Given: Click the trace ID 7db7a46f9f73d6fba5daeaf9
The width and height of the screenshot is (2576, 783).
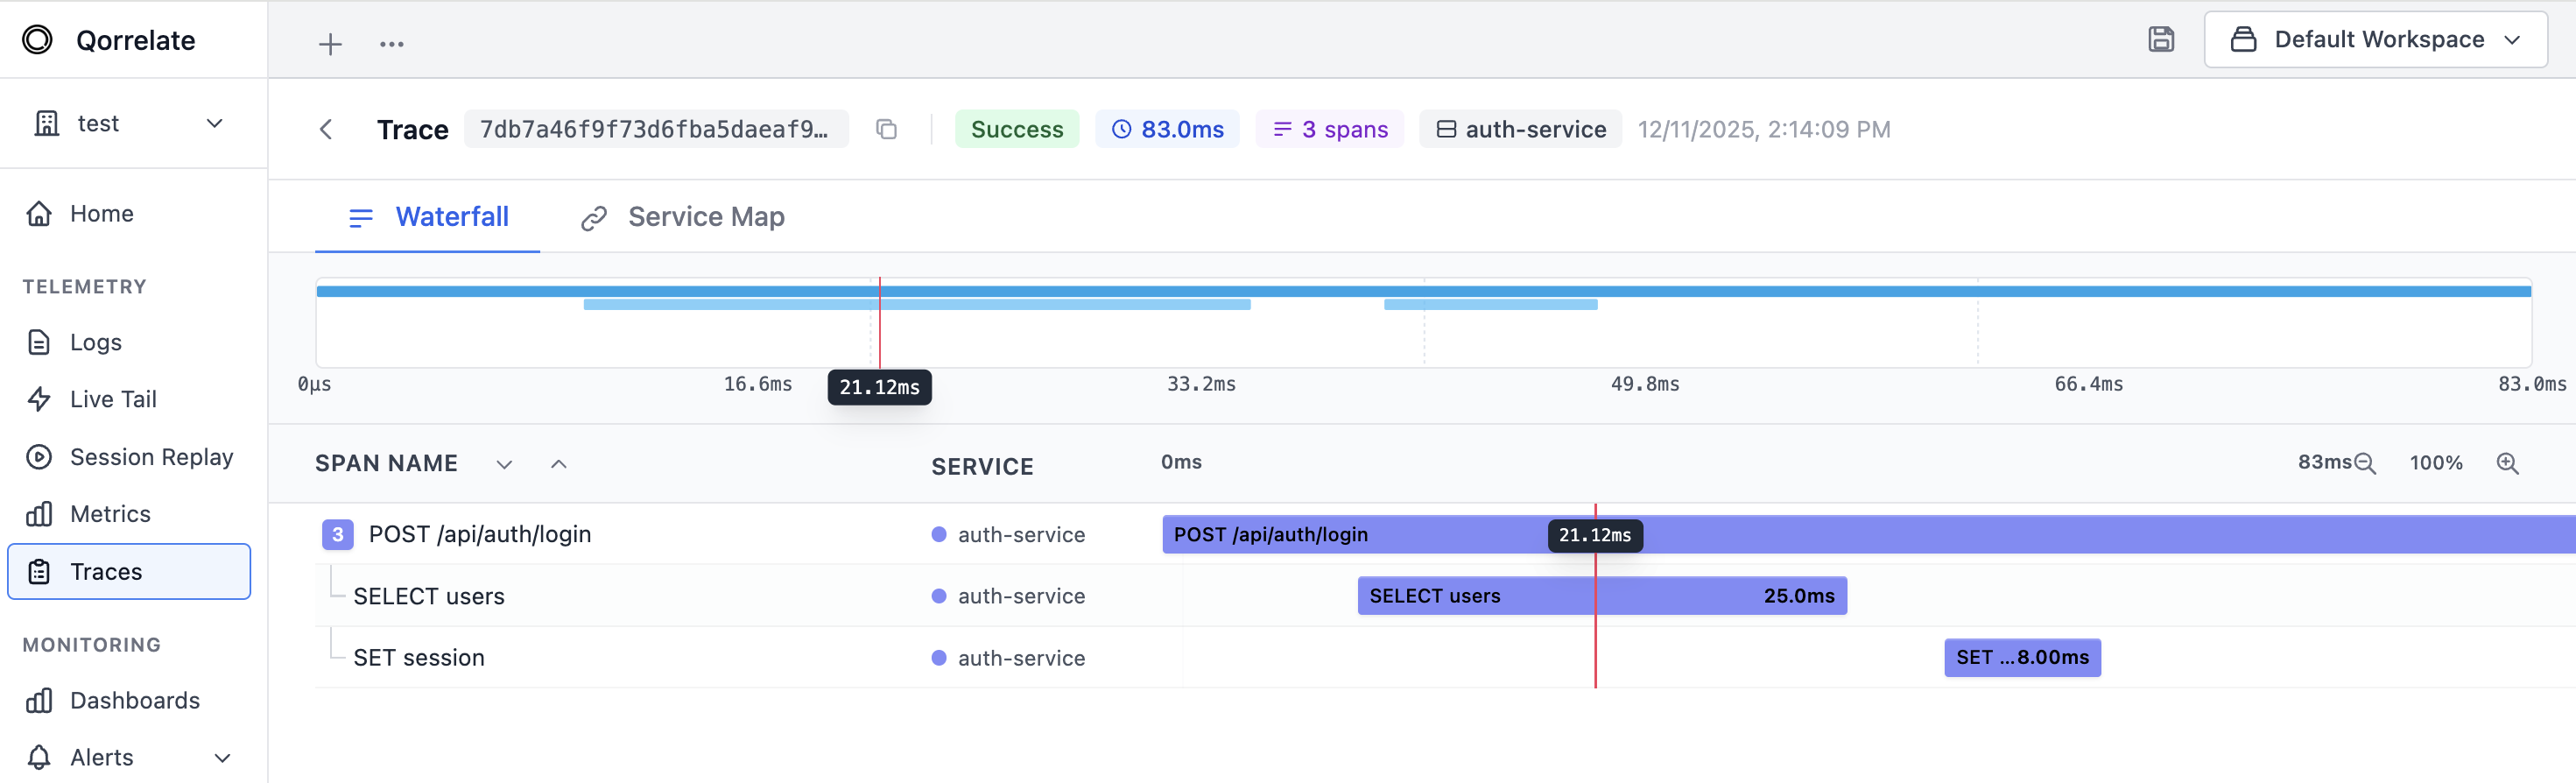Looking at the screenshot, I should click(x=655, y=129).
